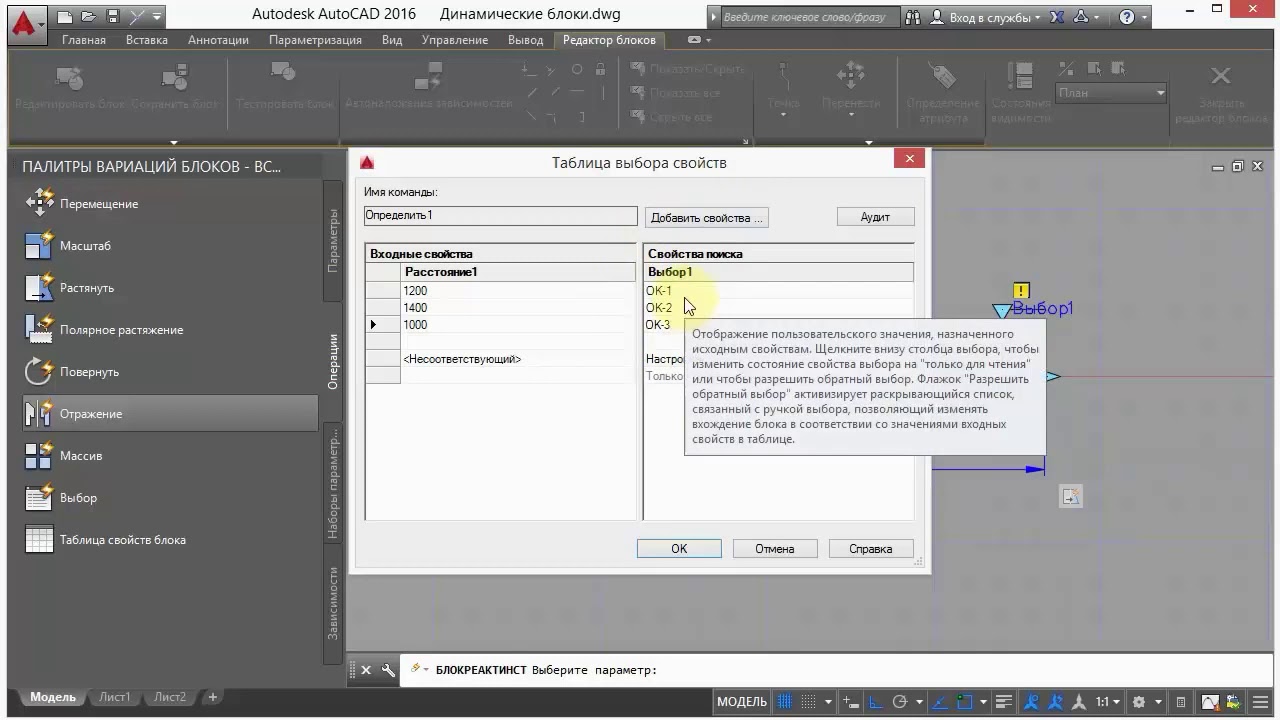Click the Расстояние1 column header
Screen dimensions: 1280x720
(x=518, y=272)
